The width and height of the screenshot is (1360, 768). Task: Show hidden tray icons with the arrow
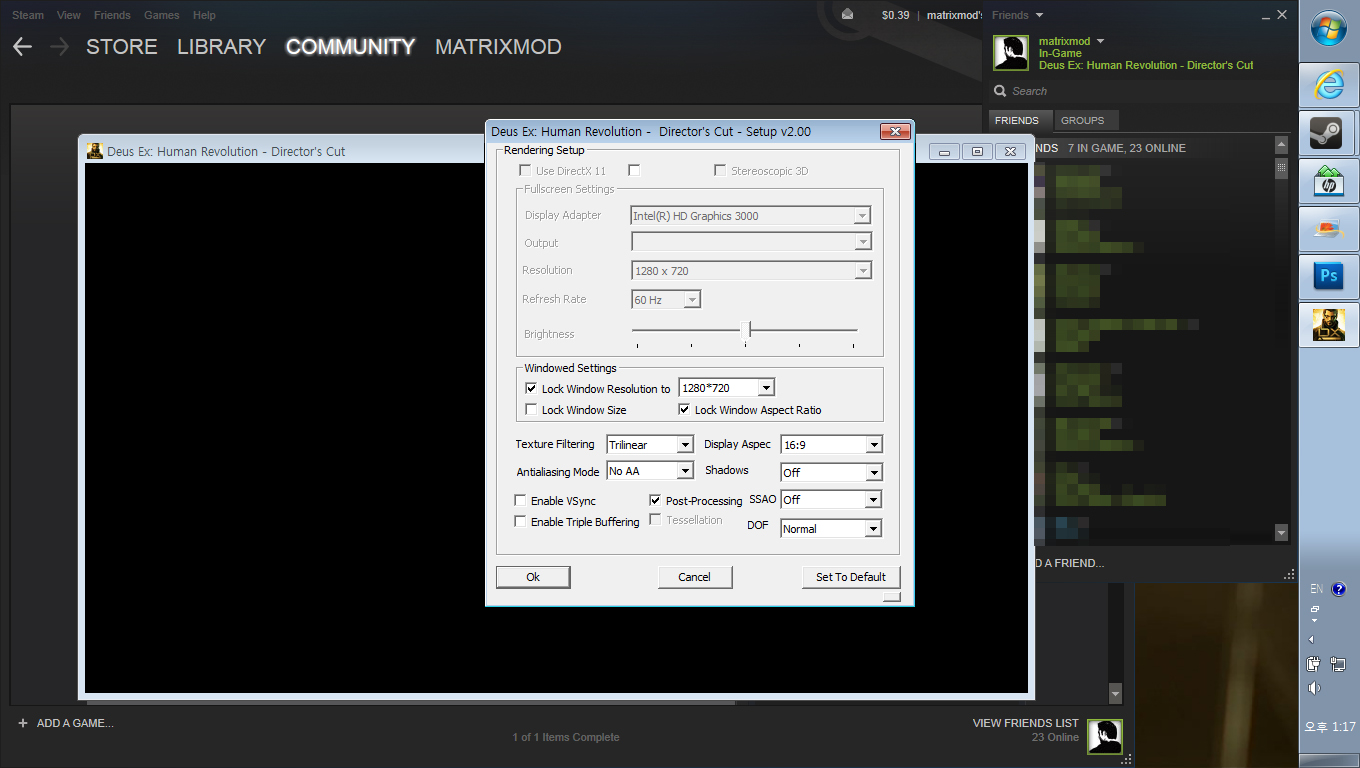tap(1311, 639)
